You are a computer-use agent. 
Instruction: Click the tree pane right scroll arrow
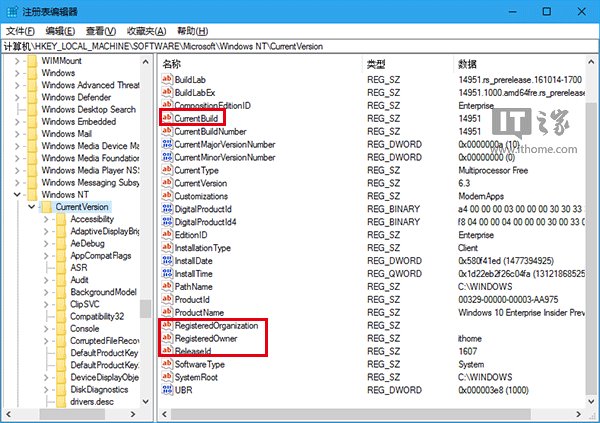pyautogui.click(x=133, y=414)
